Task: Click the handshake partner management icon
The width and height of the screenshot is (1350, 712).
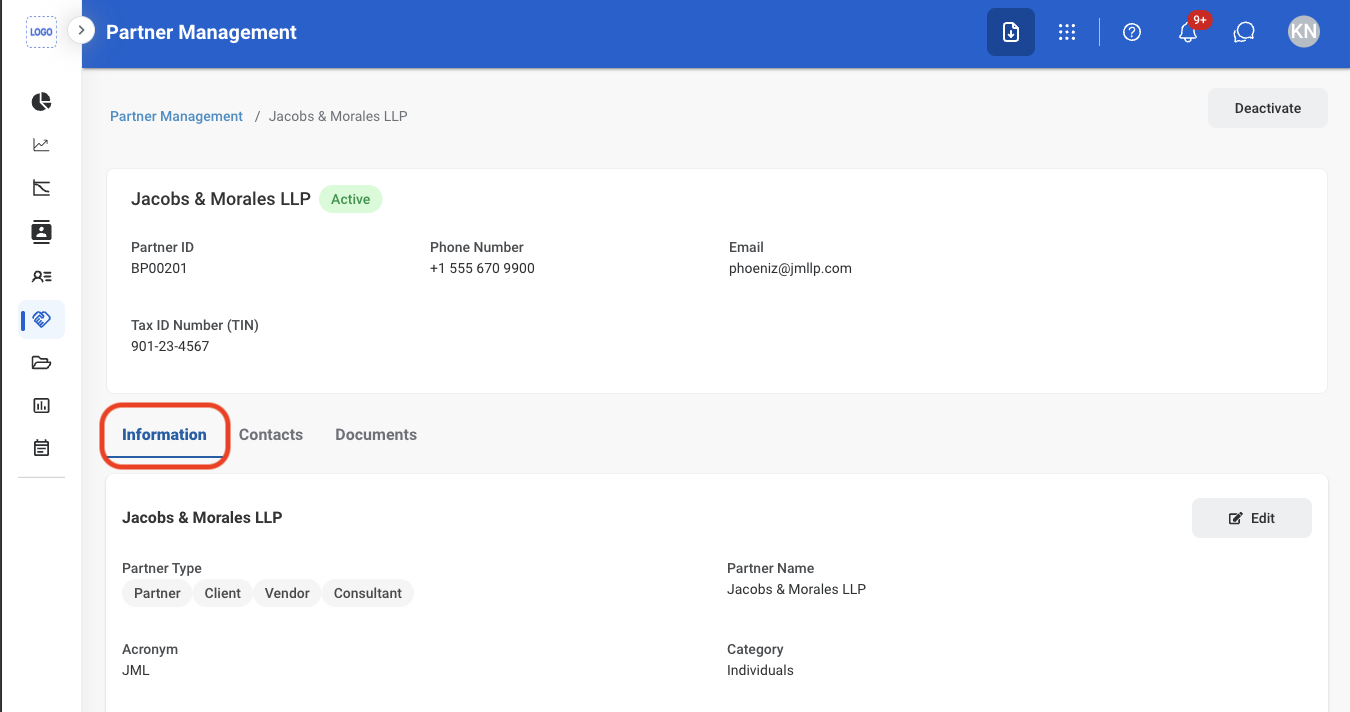Action: pos(41,319)
